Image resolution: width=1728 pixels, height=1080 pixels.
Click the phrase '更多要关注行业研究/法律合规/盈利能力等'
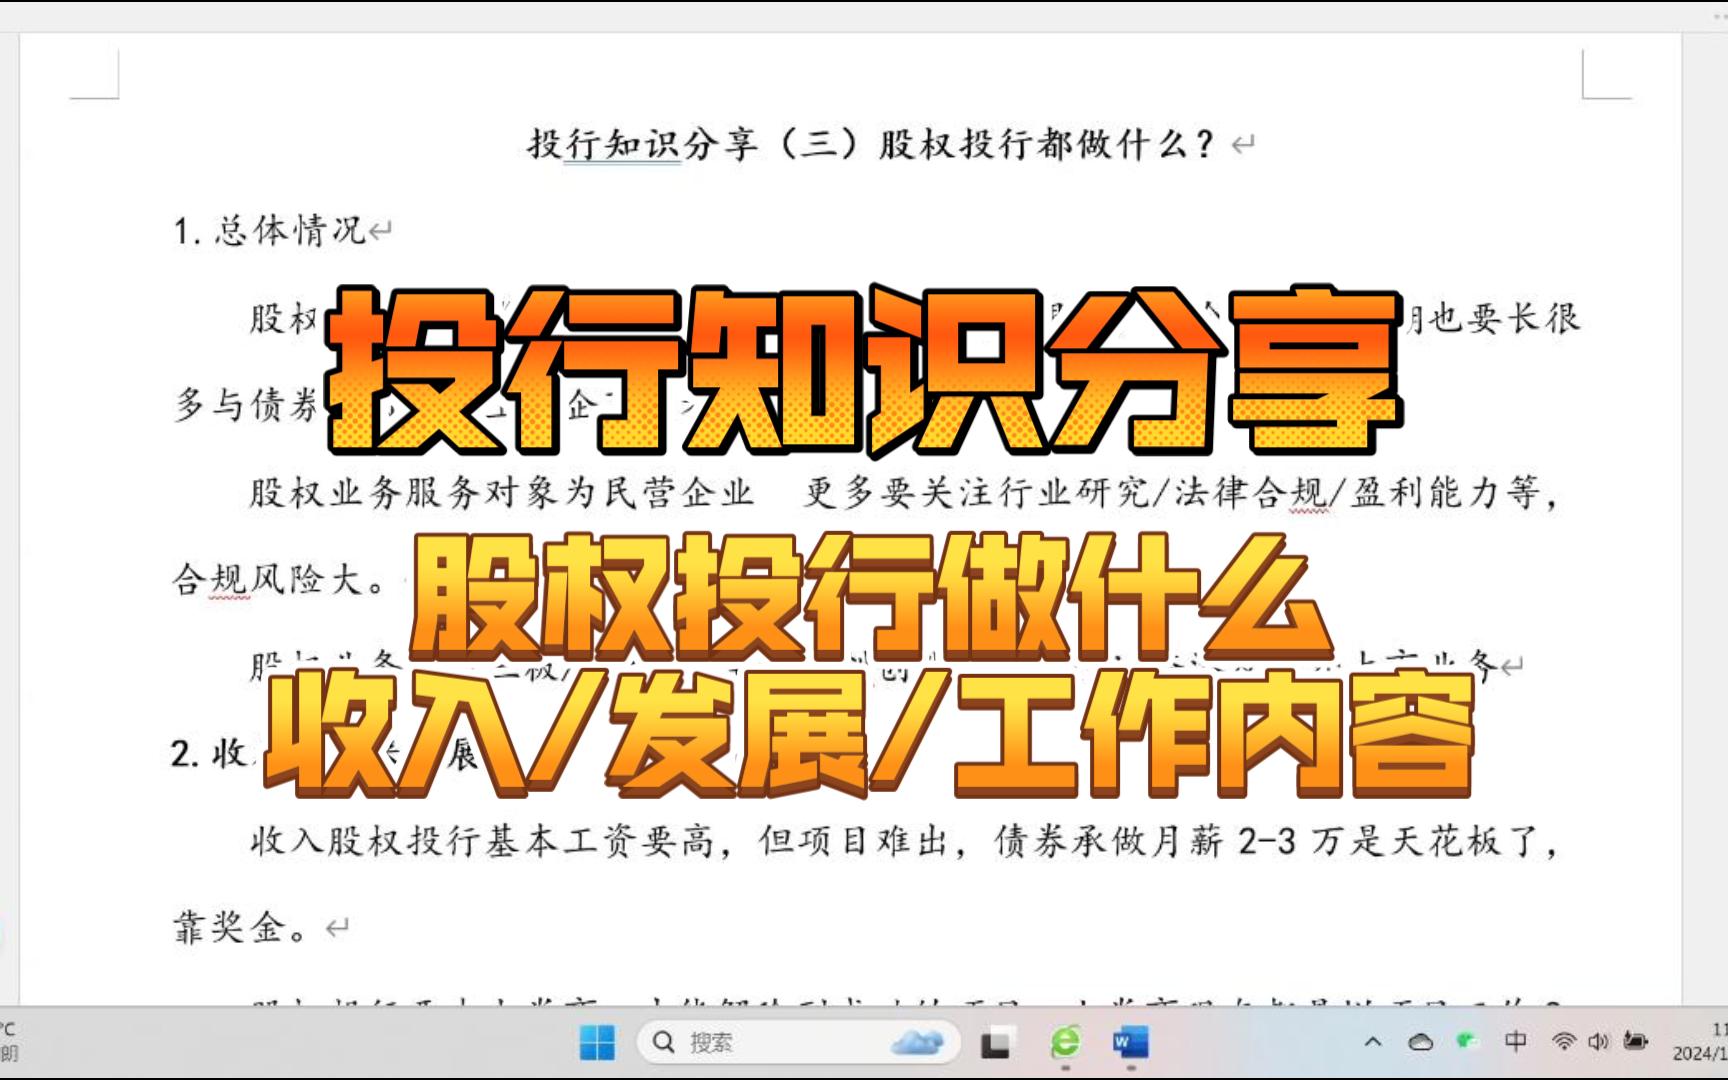pyautogui.click(x=1172, y=493)
